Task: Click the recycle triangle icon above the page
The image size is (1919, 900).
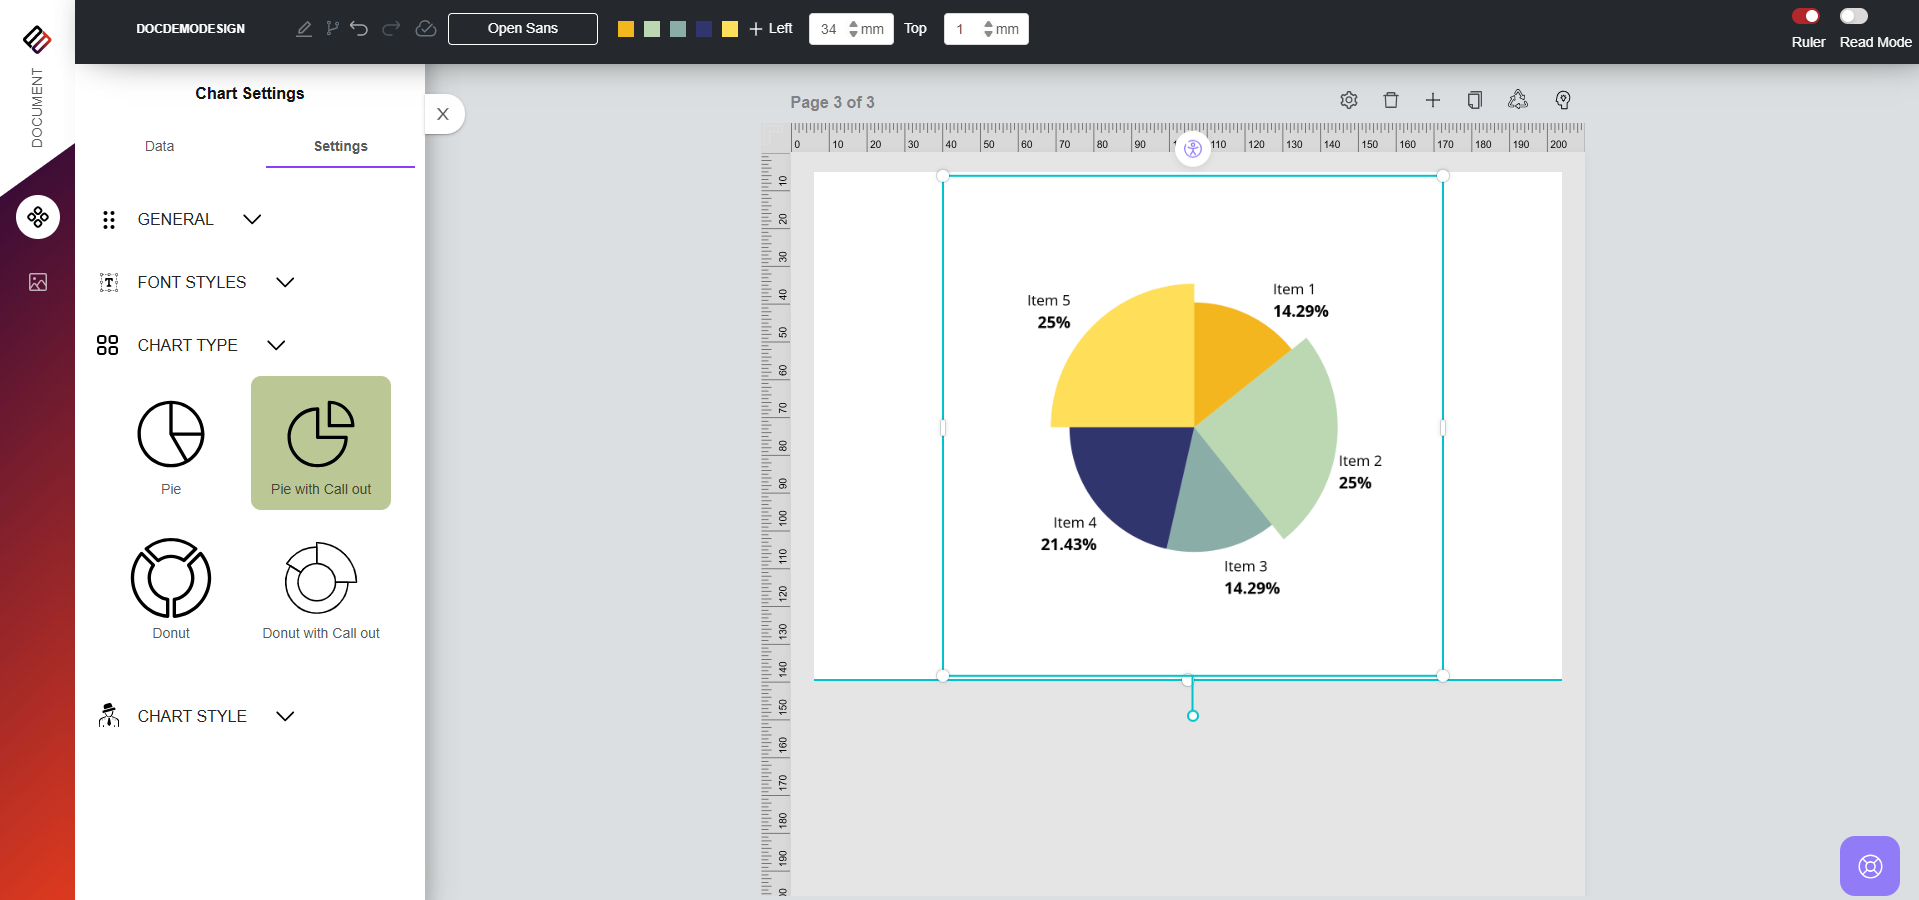Action: pyautogui.click(x=1518, y=100)
